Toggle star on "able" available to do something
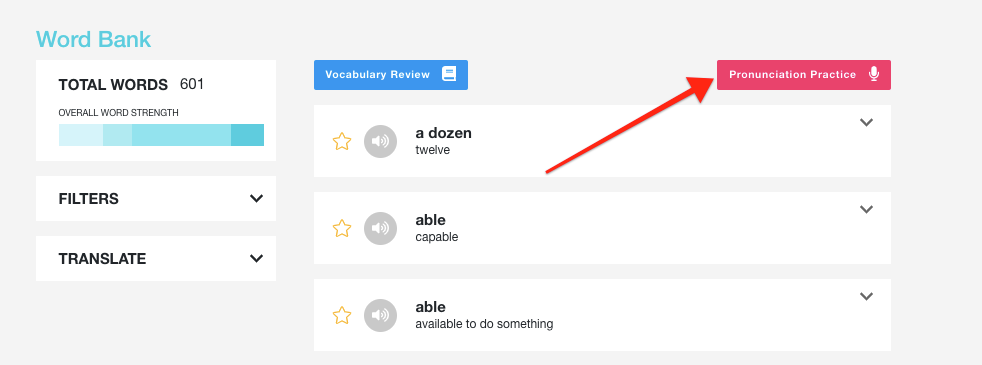982x365 pixels. pos(342,316)
